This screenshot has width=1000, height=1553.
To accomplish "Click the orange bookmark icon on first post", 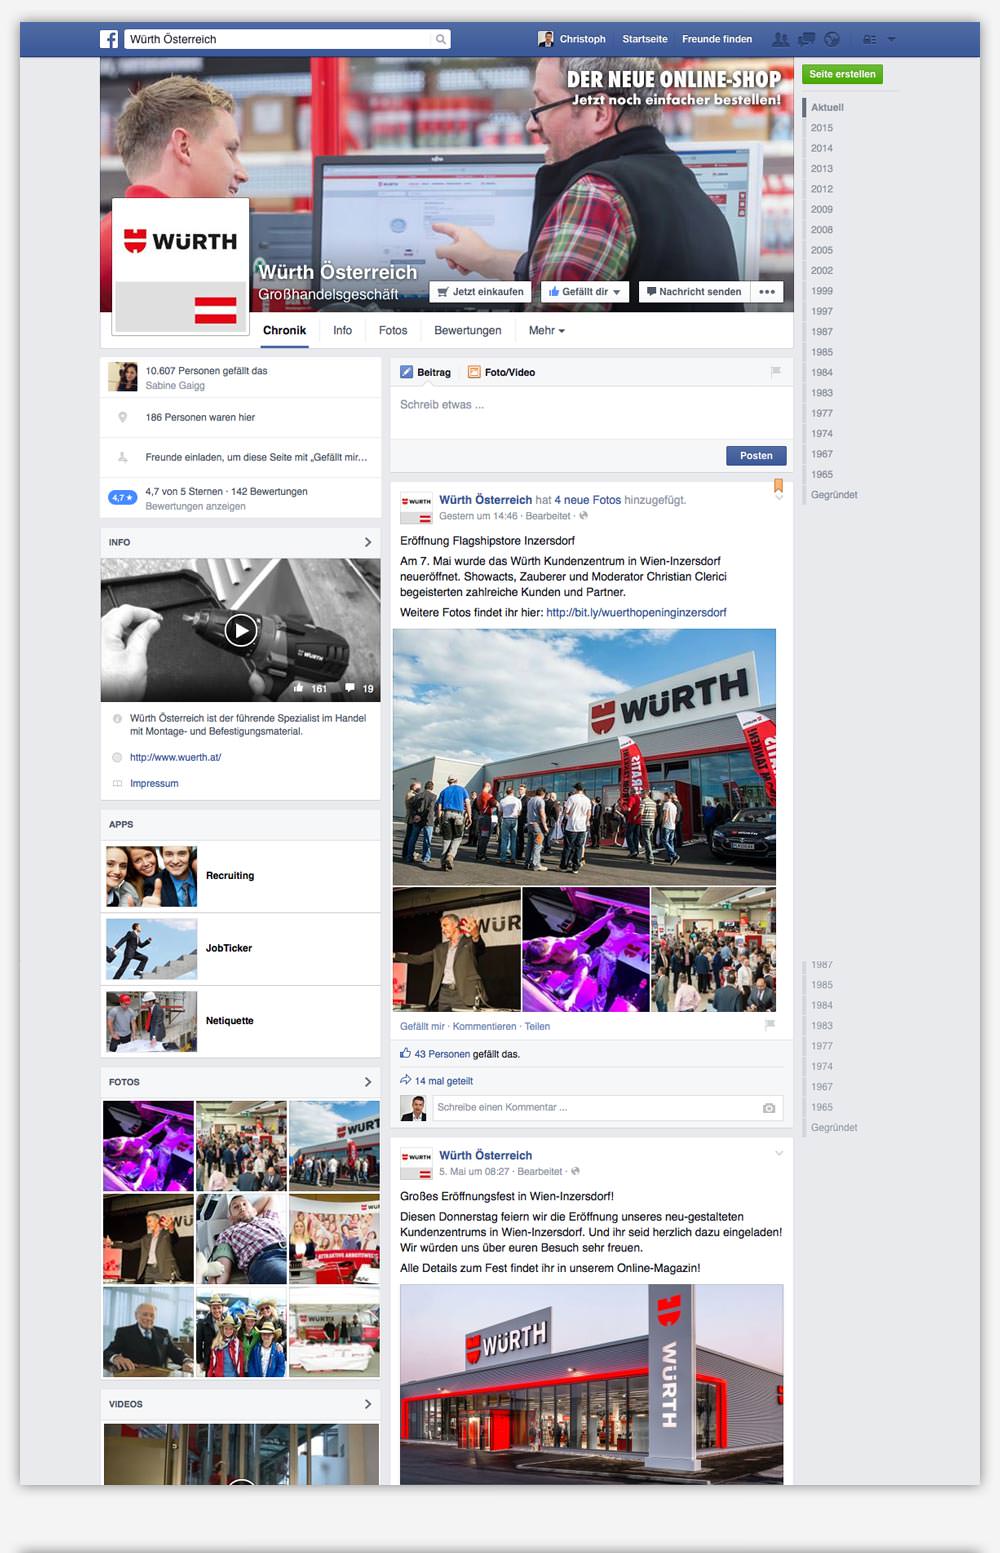I will (x=778, y=486).
